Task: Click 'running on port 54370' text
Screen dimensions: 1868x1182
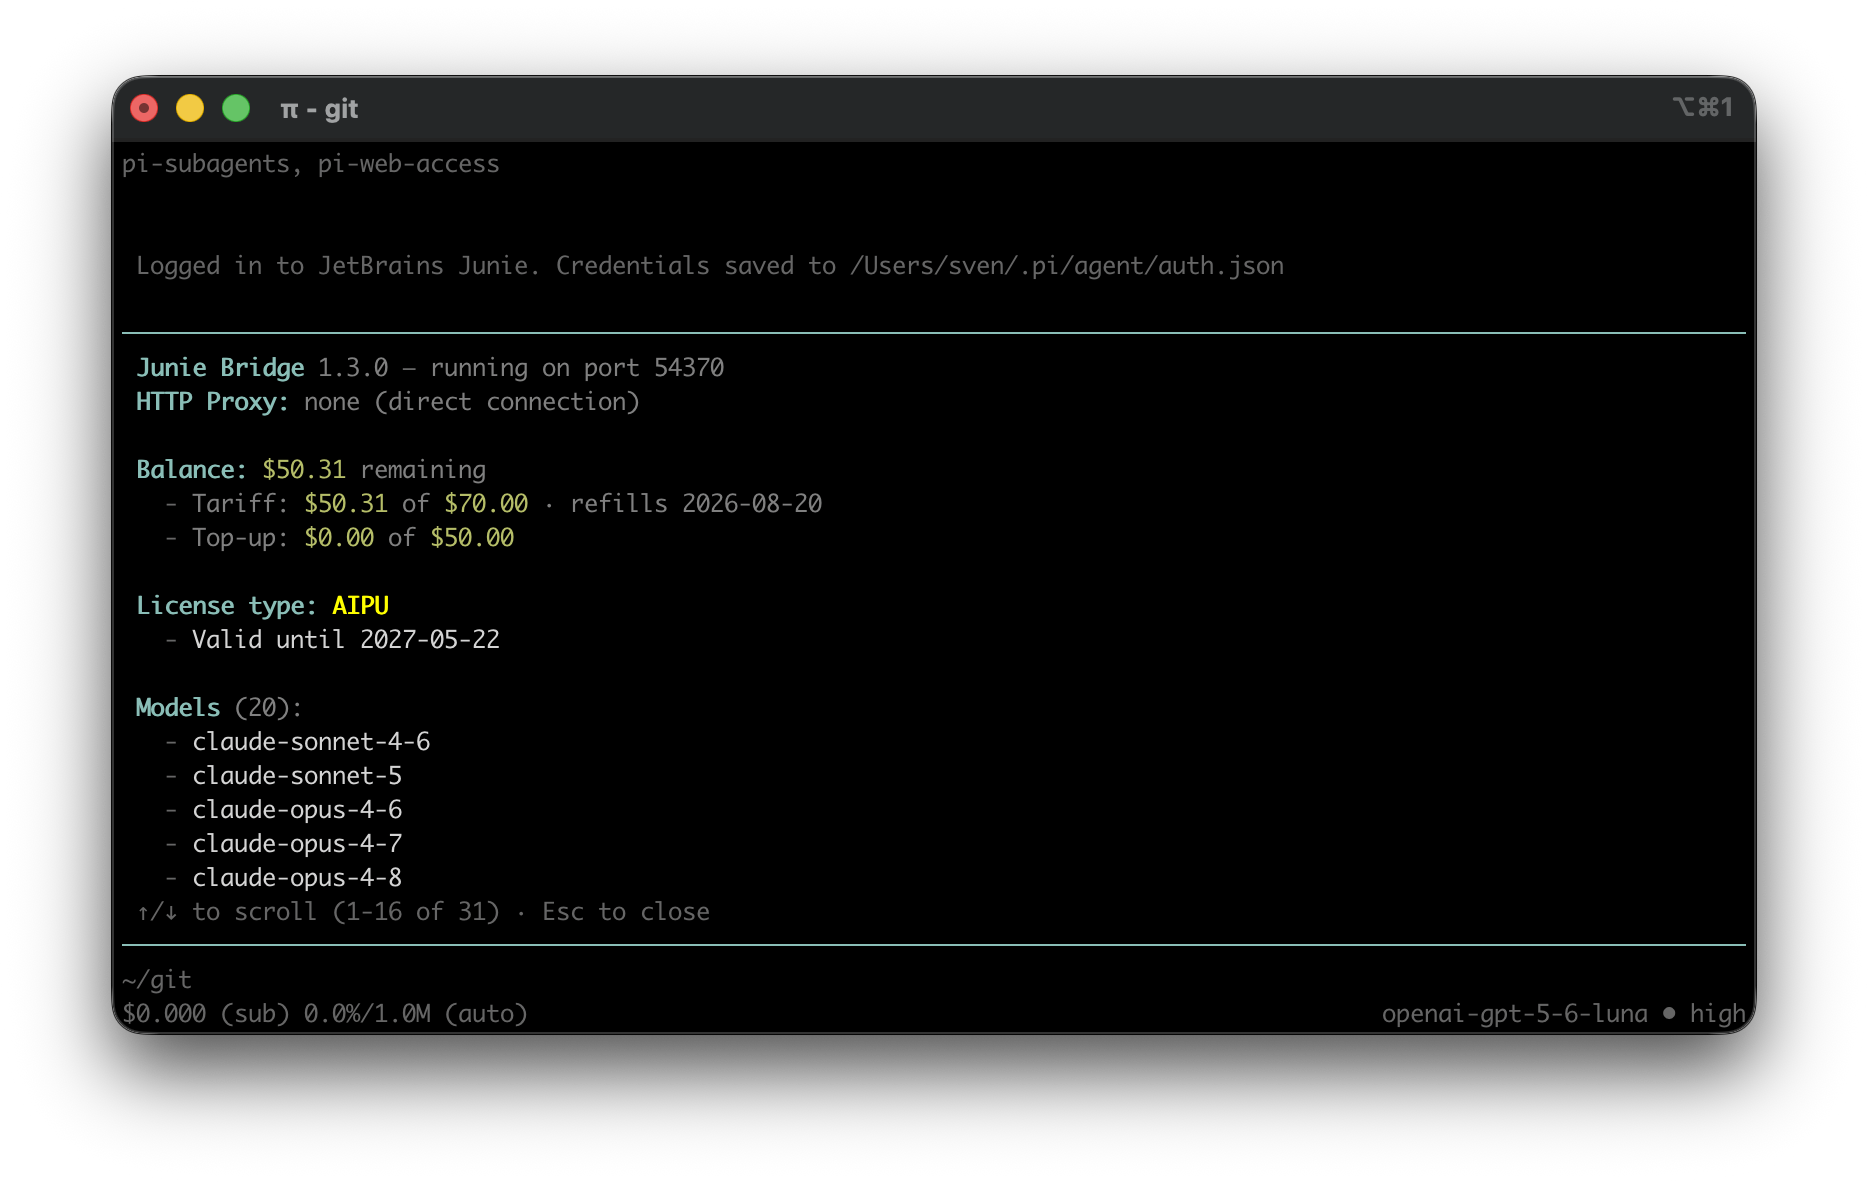Action: (577, 368)
